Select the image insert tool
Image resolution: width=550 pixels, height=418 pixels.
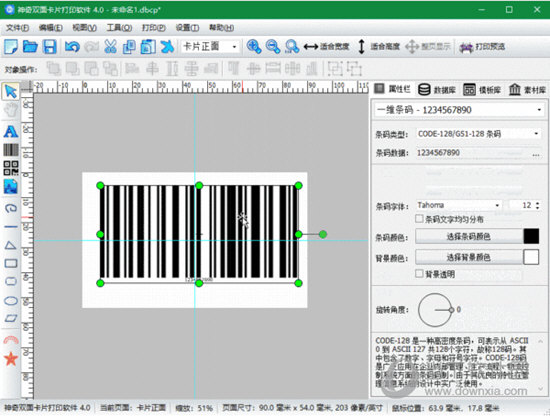tap(11, 187)
